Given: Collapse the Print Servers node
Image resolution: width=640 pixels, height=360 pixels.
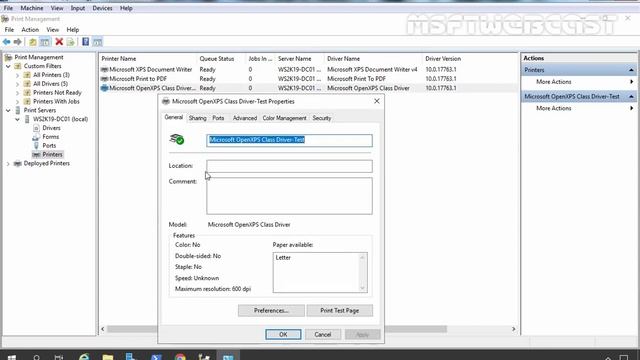Looking at the screenshot, I should (8, 110).
